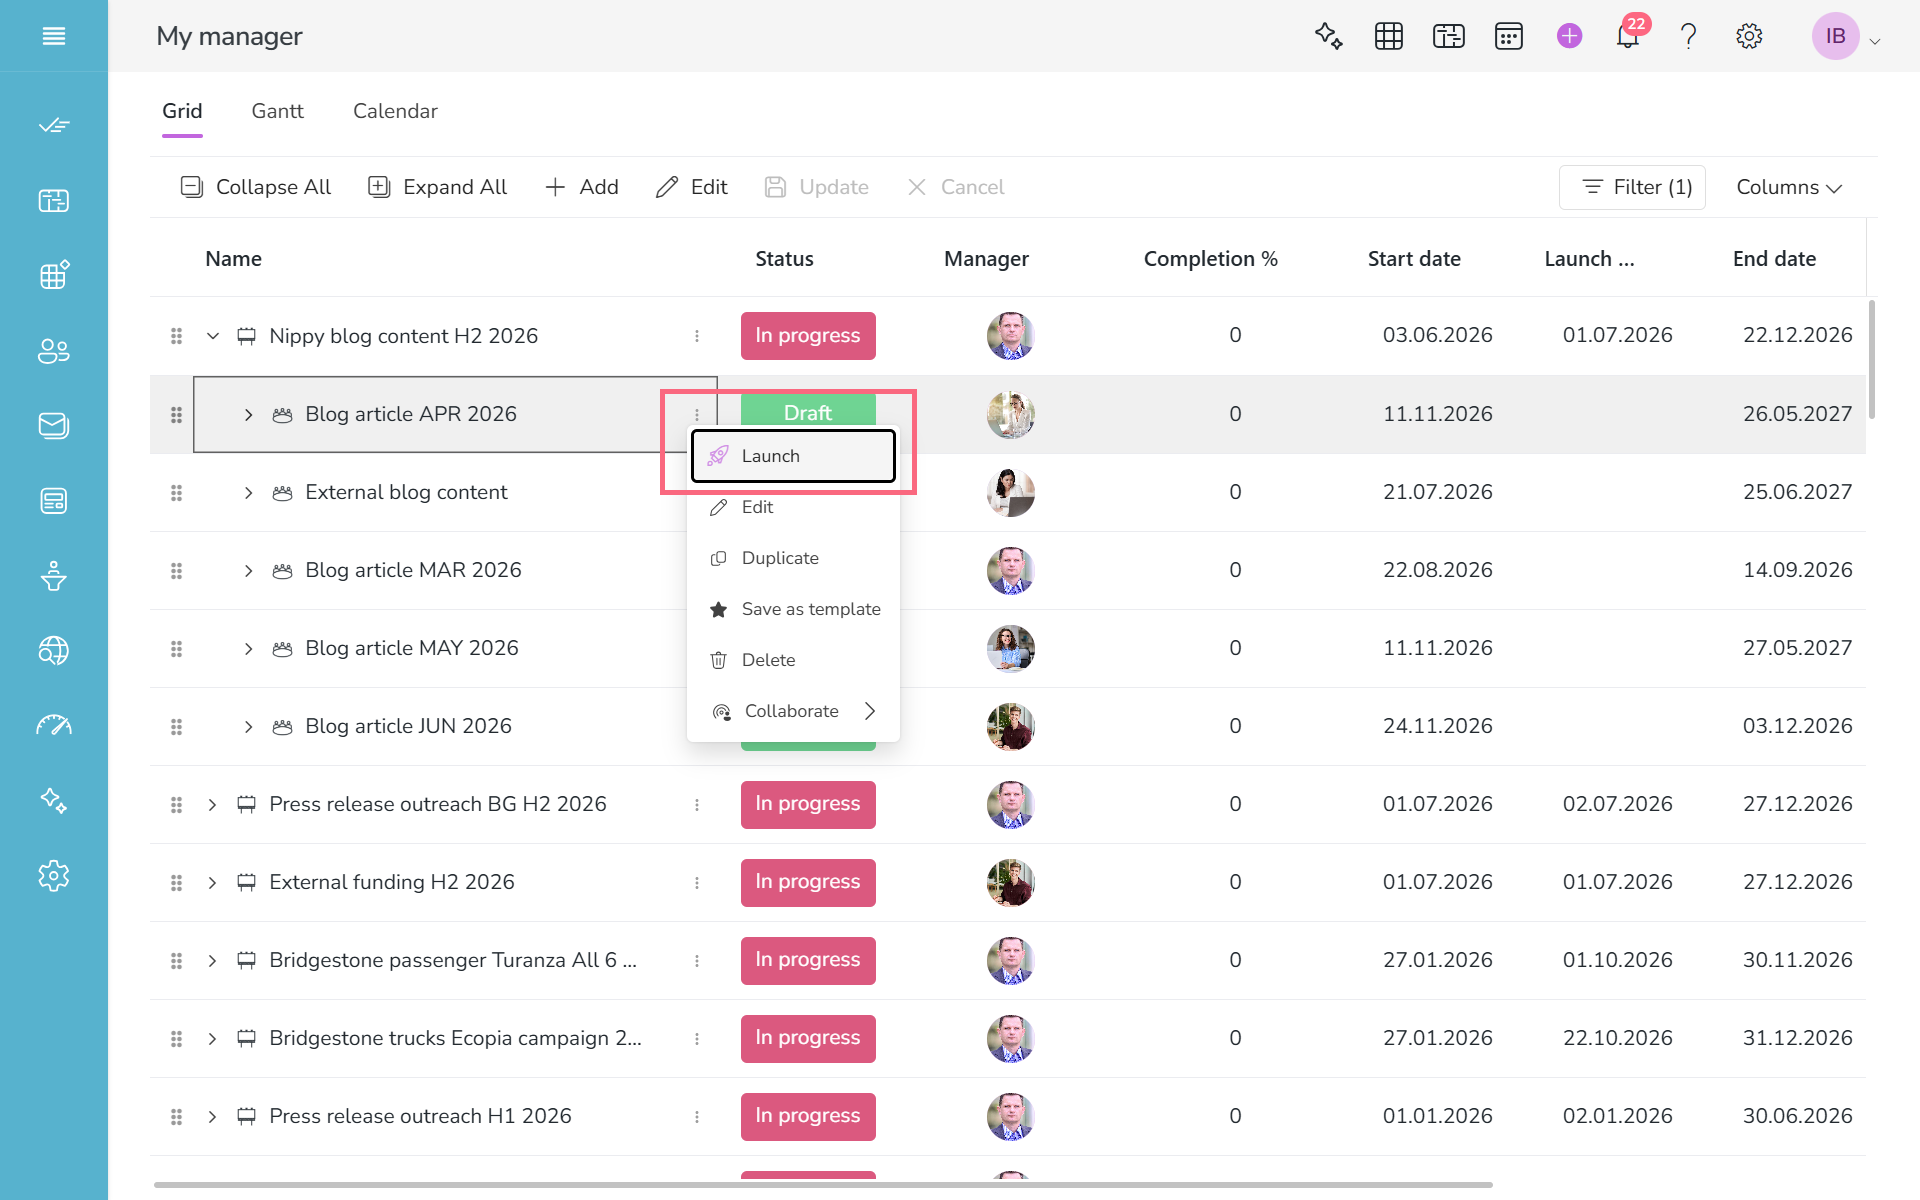Click the Completion % column header
1920x1200 pixels.
[1211, 259]
